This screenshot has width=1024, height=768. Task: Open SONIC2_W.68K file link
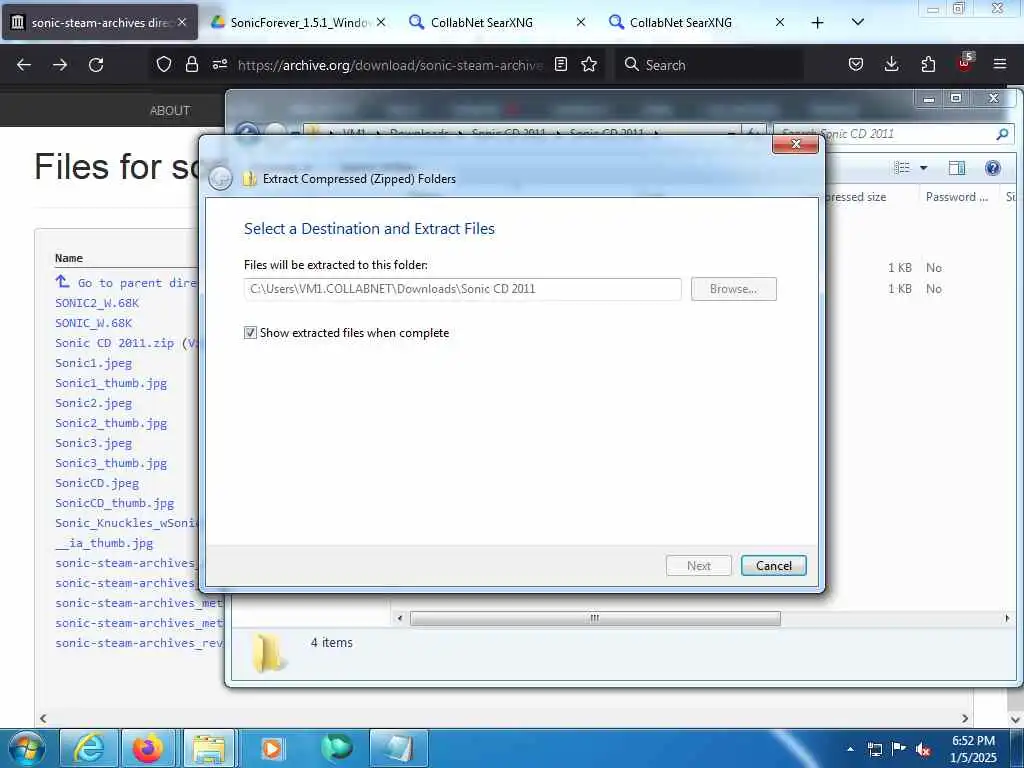pyautogui.click(x=97, y=303)
